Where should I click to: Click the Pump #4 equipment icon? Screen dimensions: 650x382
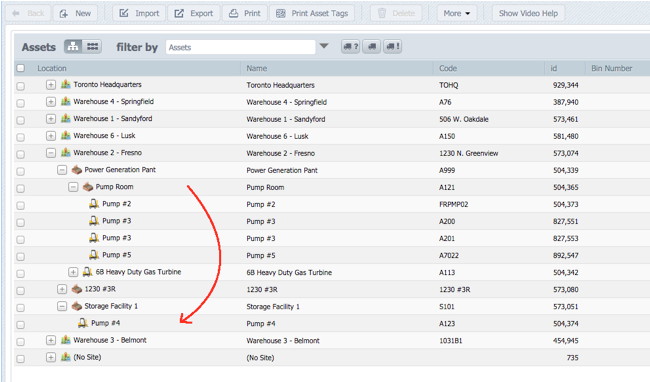click(83, 323)
